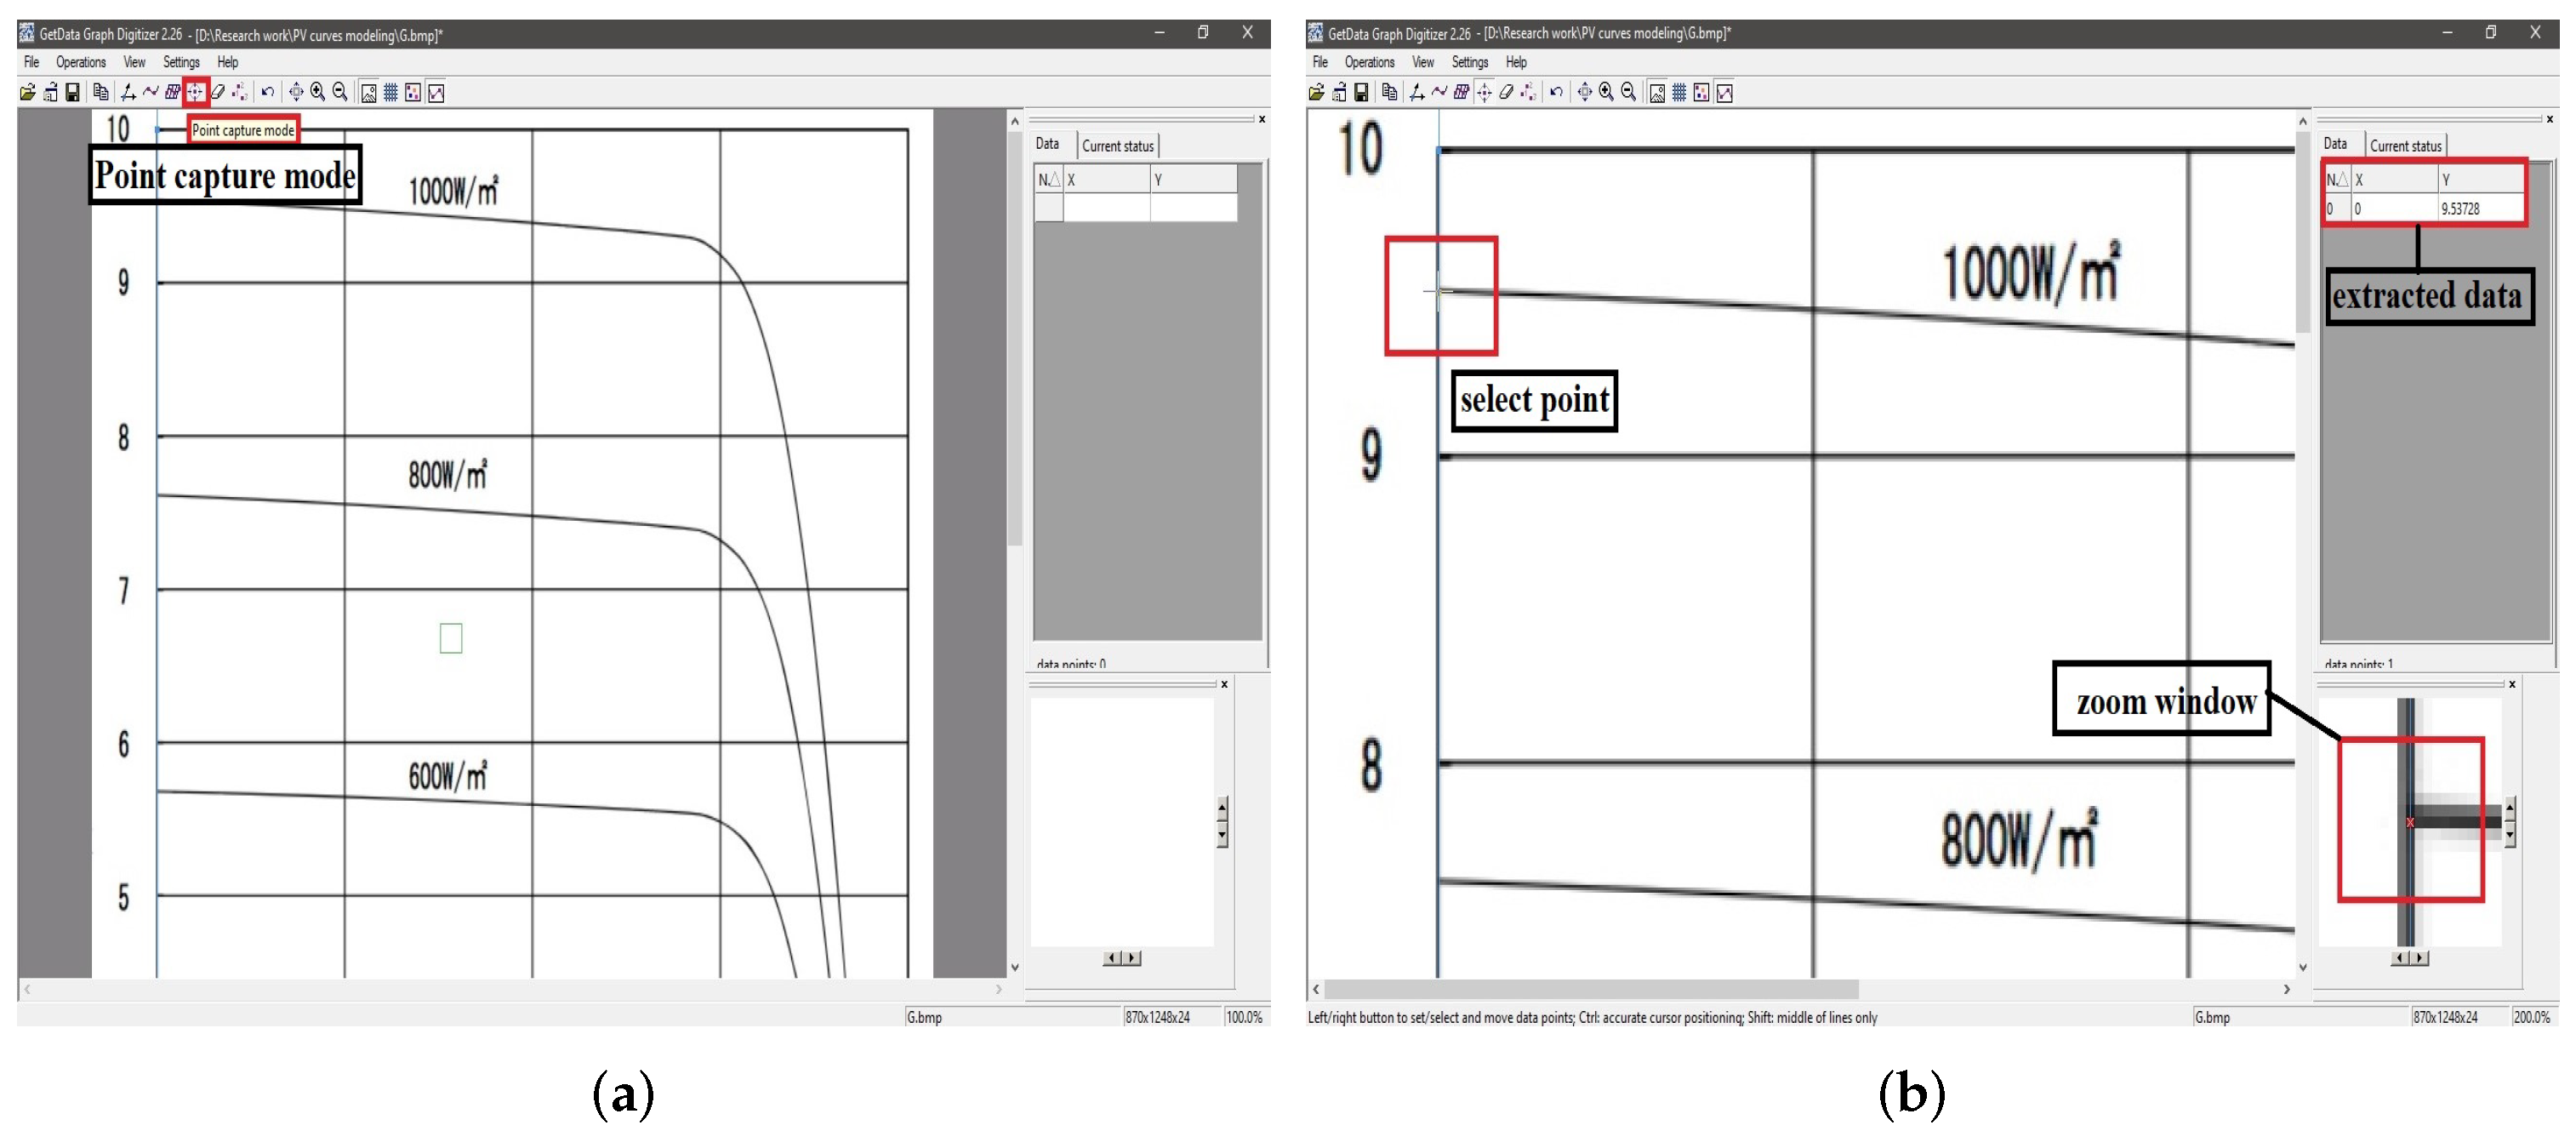The image size is (2576, 1131).
Task: Select auto trace lines tool in window (b)
Action: click(1439, 92)
